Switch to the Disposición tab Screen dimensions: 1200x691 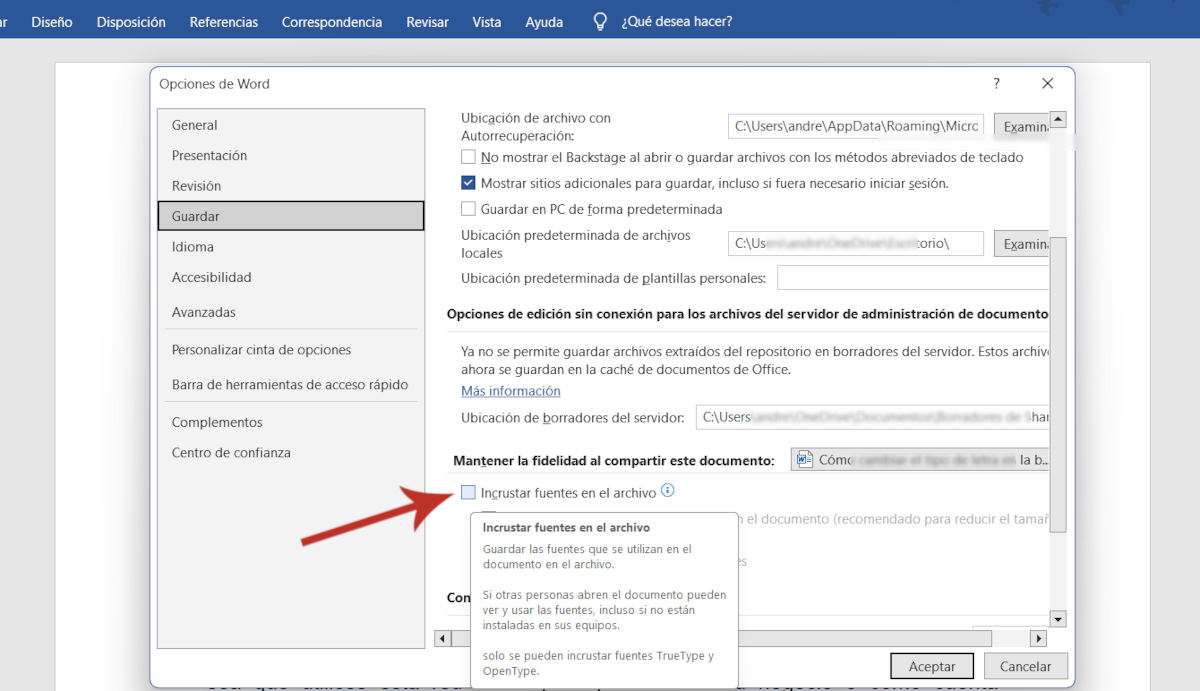point(131,21)
